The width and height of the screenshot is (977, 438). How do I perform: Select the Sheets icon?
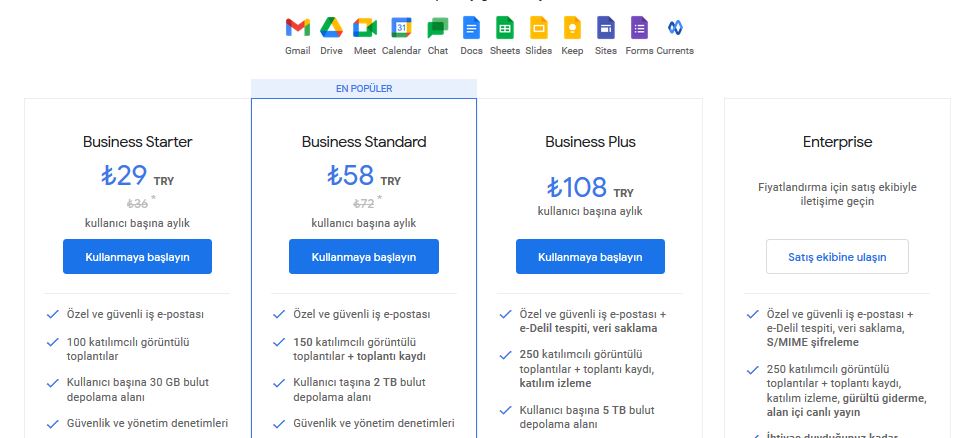(505, 27)
